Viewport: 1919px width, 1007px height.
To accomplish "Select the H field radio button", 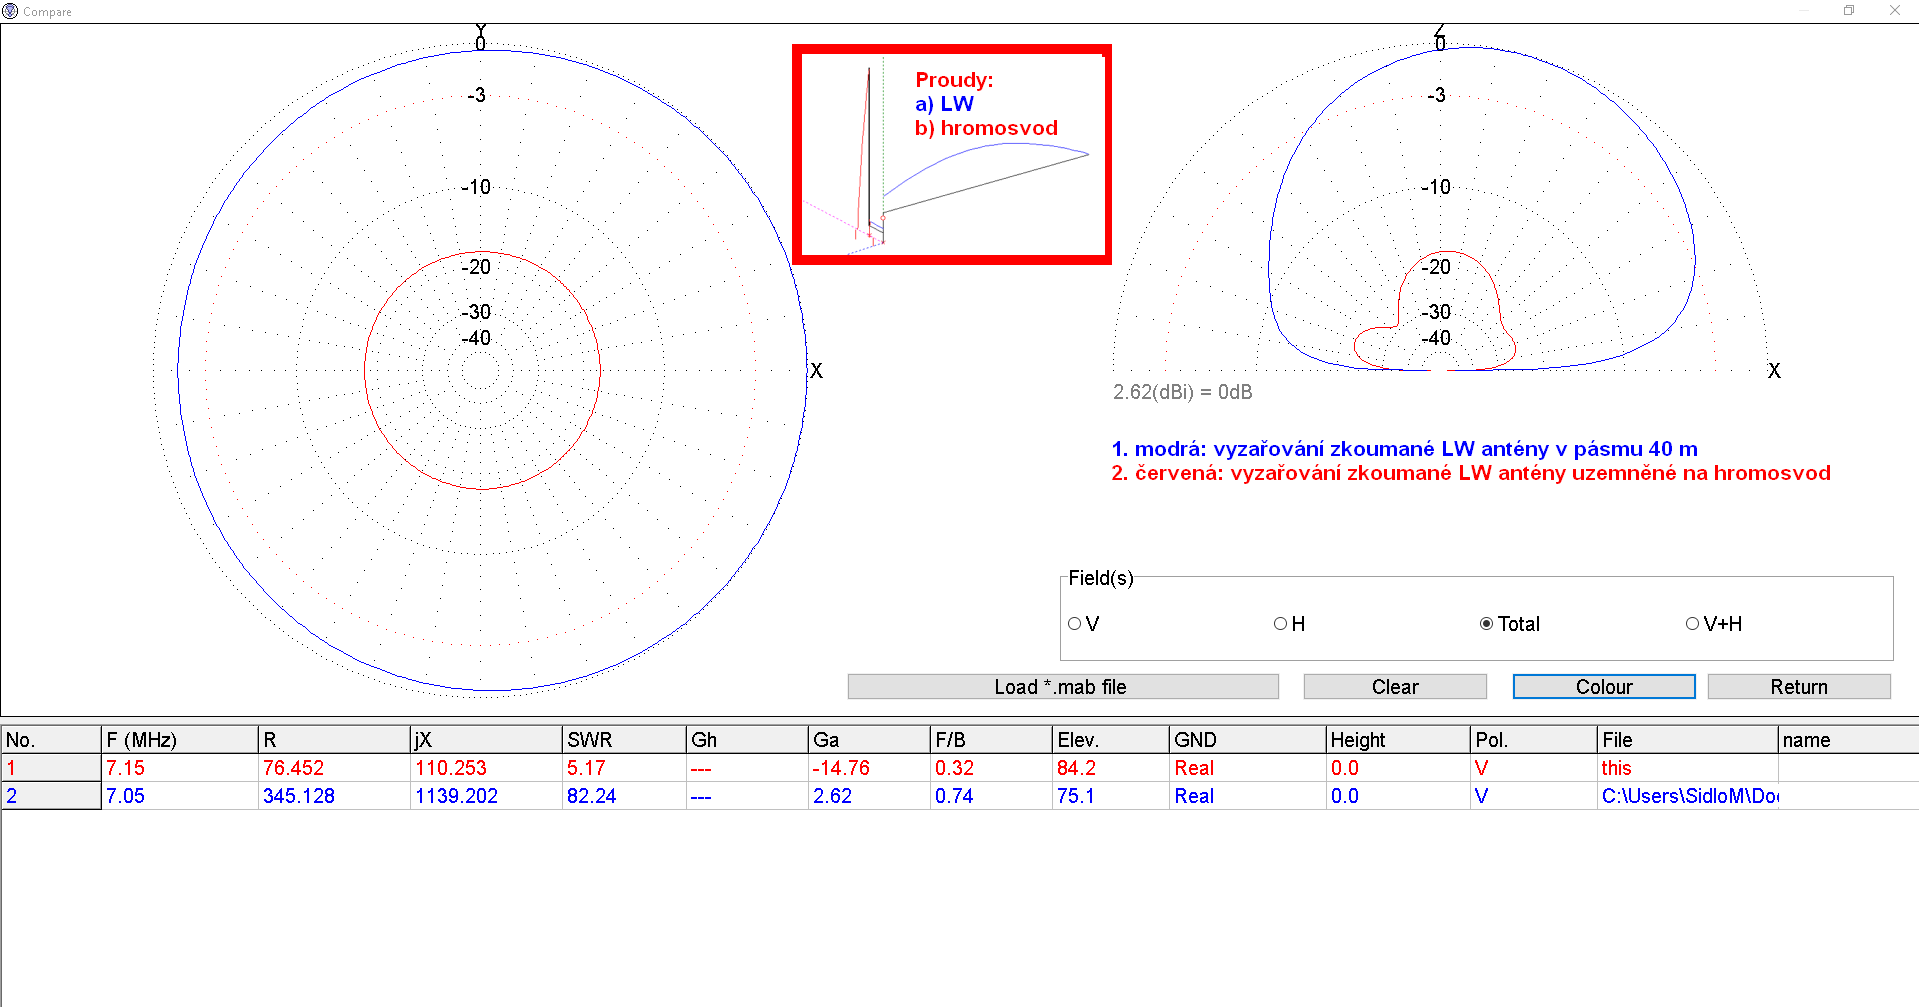I will (1280, 624).
